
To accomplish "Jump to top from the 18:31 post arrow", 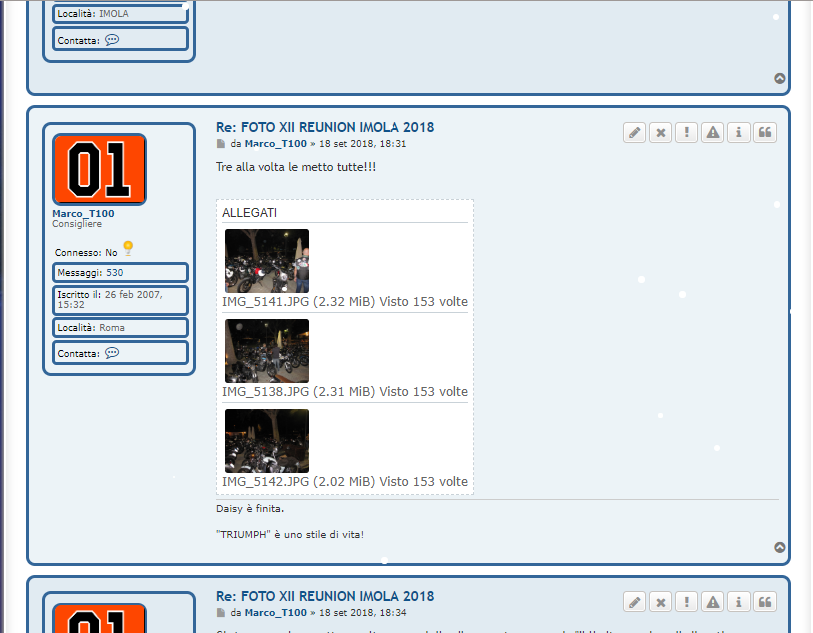I will [779, 547].
